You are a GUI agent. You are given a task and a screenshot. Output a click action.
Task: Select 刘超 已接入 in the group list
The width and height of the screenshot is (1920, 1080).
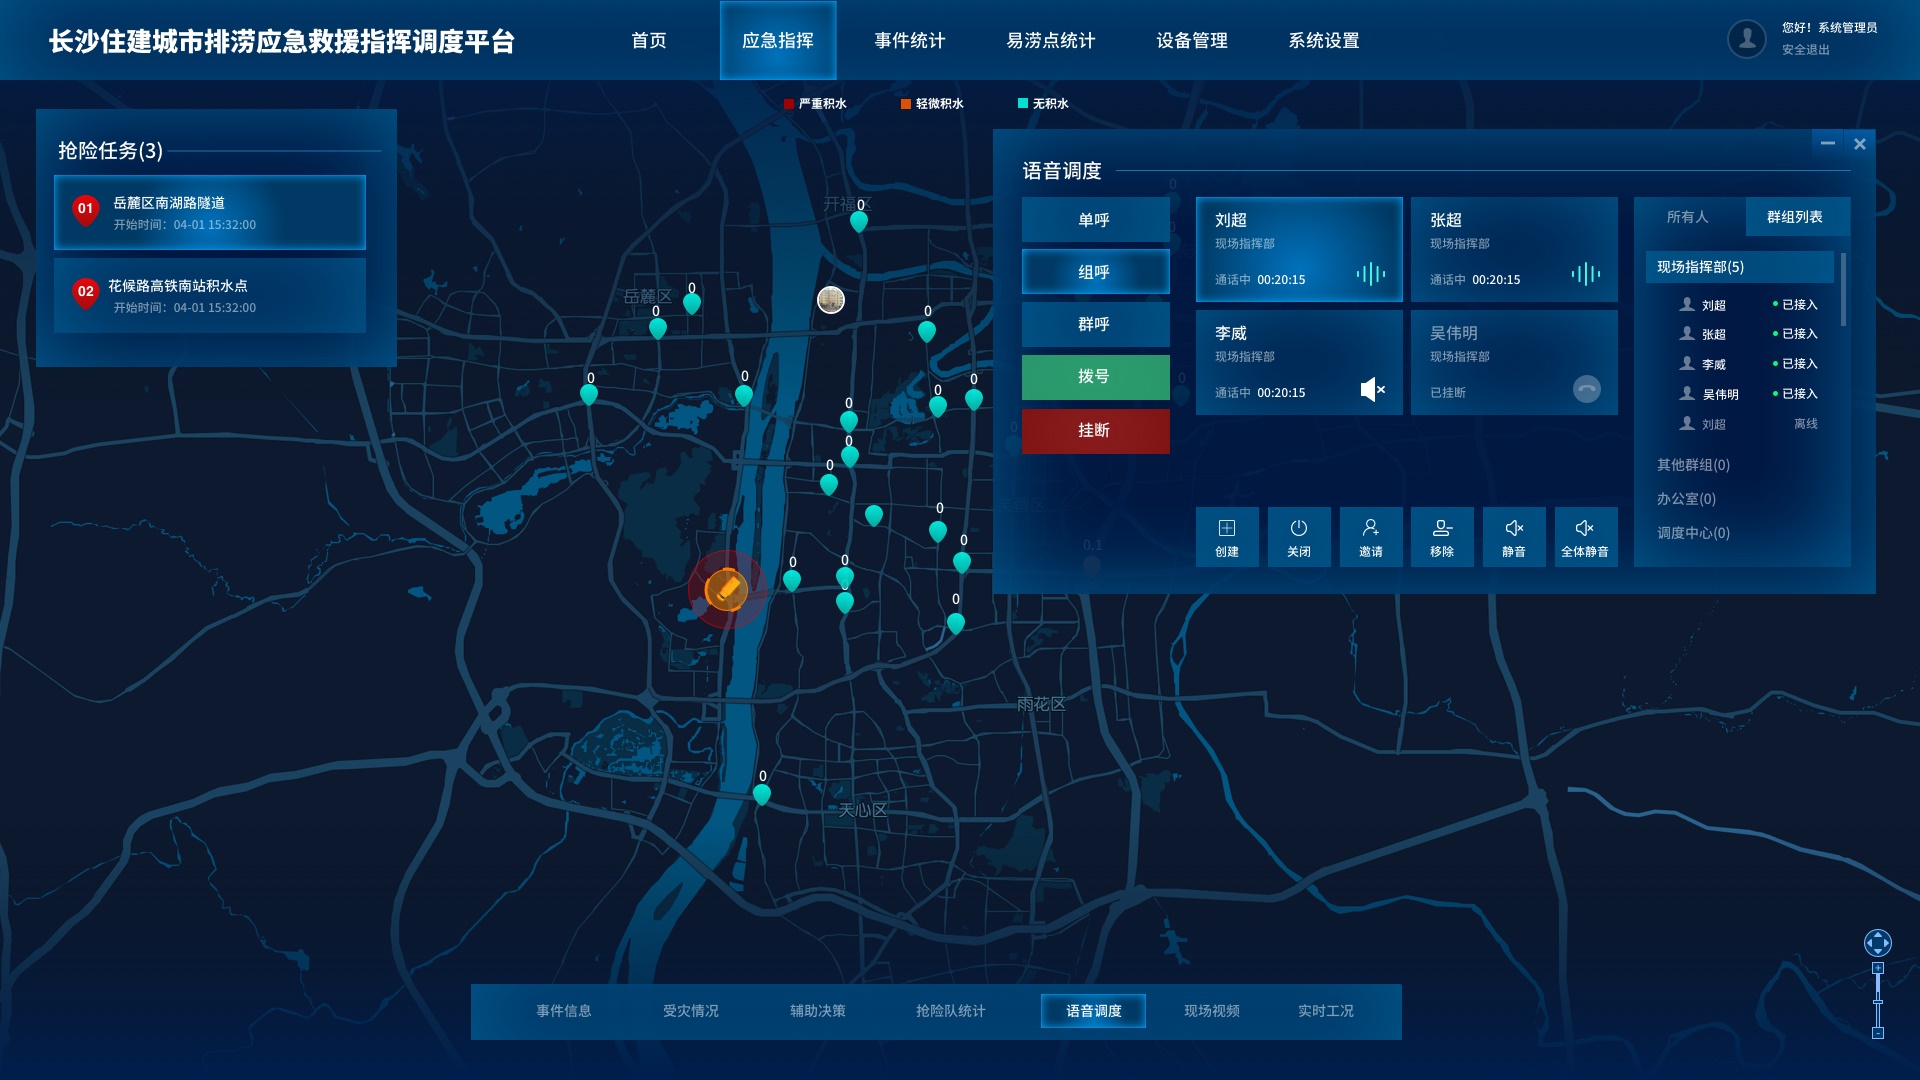[x=1748, y=305]
